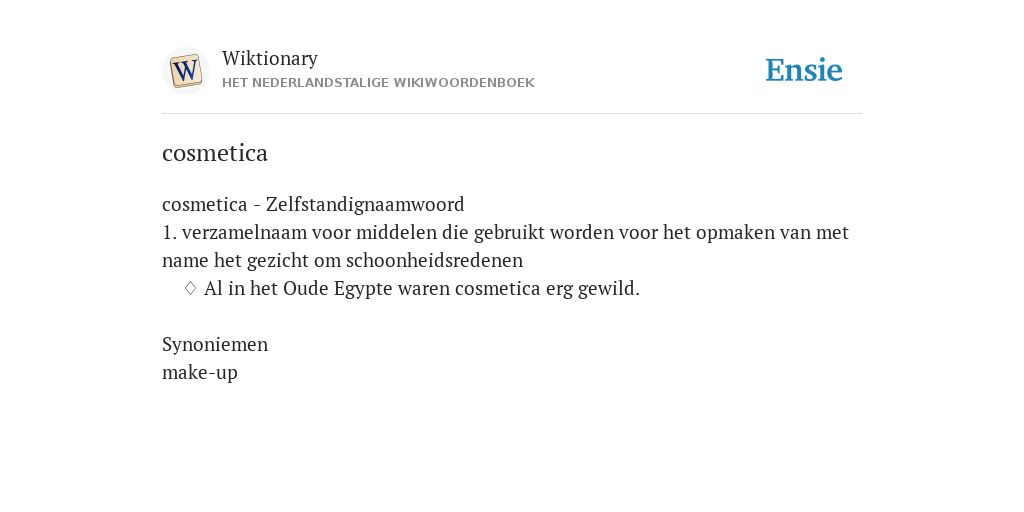
Task: Click the lowercase cosmetica before Zelfstandignaamwoord
Action: (x=204, y=204)
